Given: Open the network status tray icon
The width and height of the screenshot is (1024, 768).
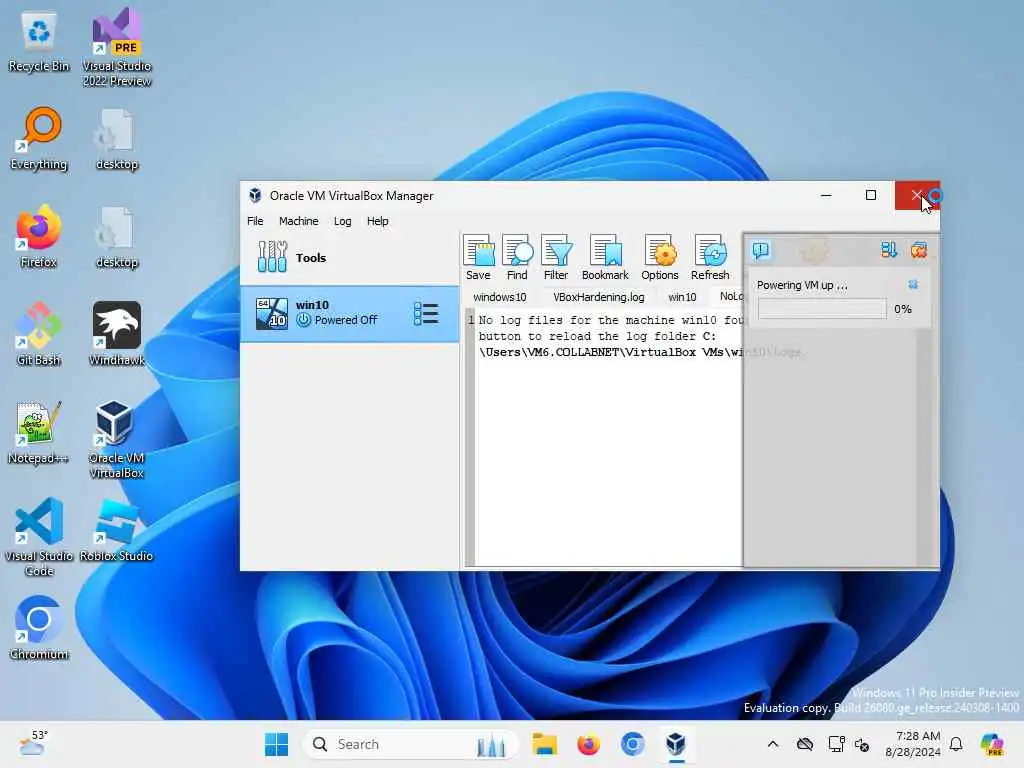Looking at the screenshot, I should pyautogui.click(x=836, y=744).
